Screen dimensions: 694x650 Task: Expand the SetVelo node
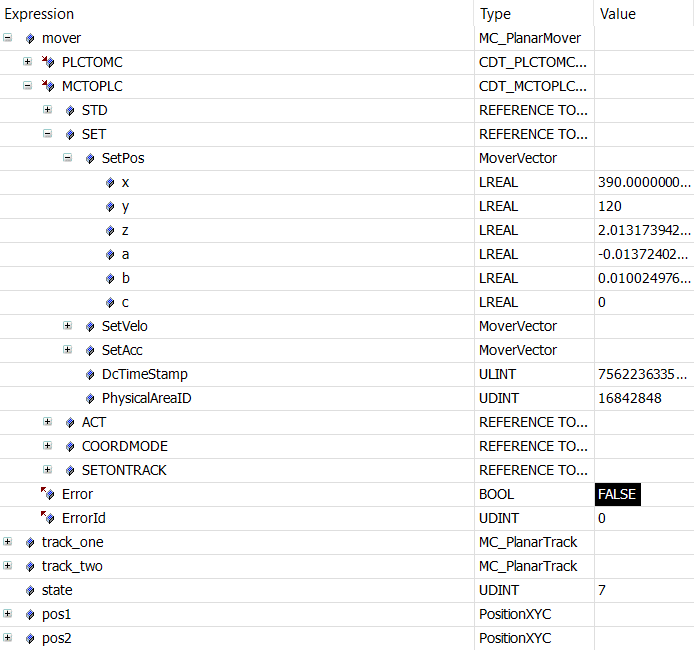[x=67, y=326]
